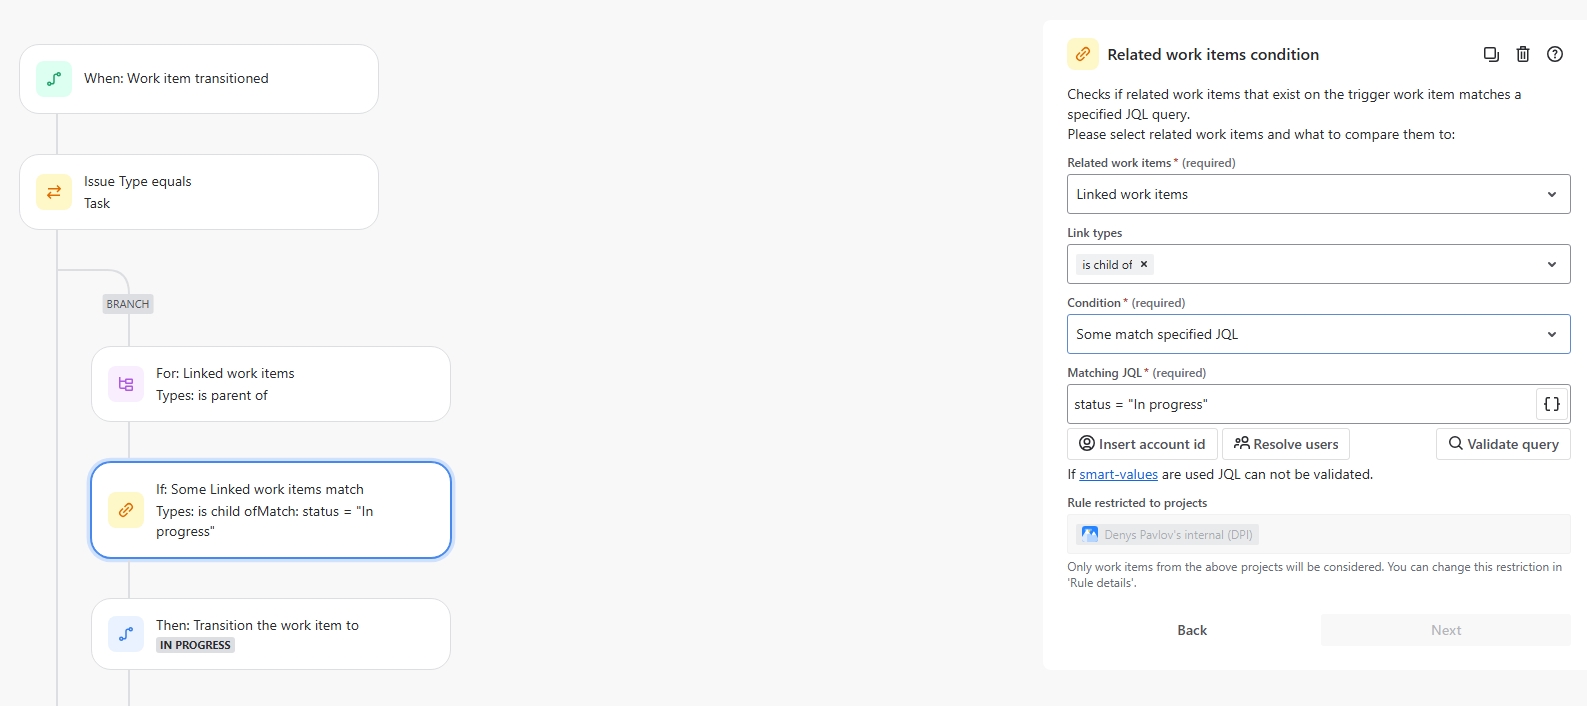Remove the 'is child of' link type
The height and width of the screenshot is (706, 1587).
[1144, 264]
